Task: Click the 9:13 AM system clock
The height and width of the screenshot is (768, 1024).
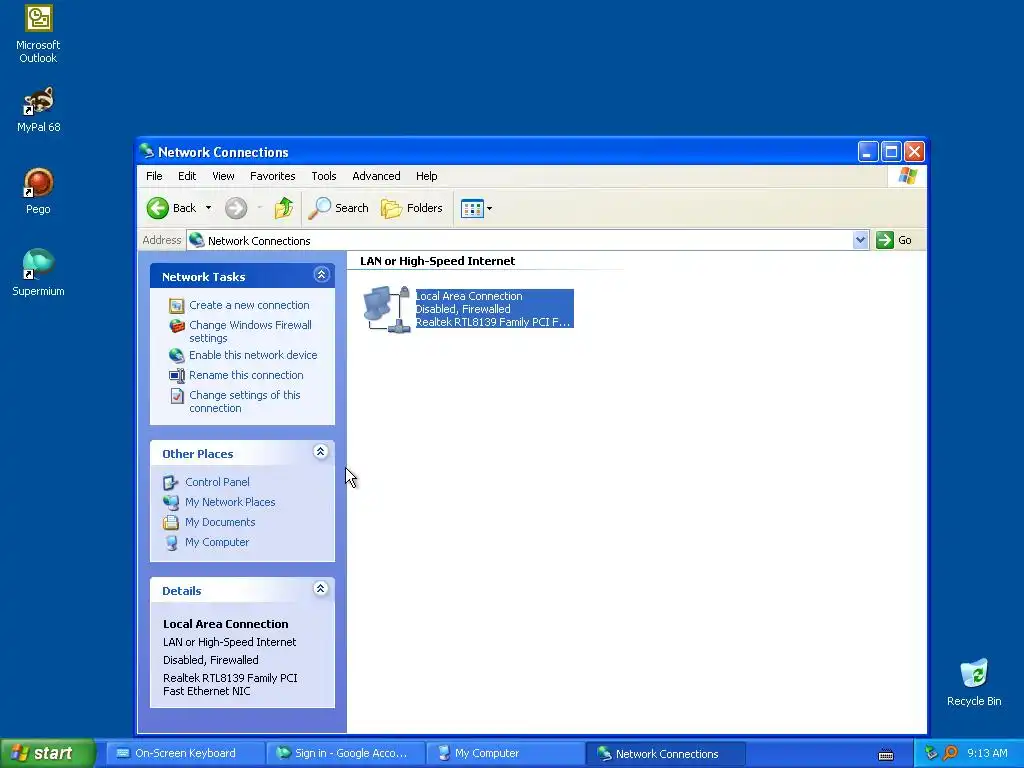Action: (x=987, y=754)
